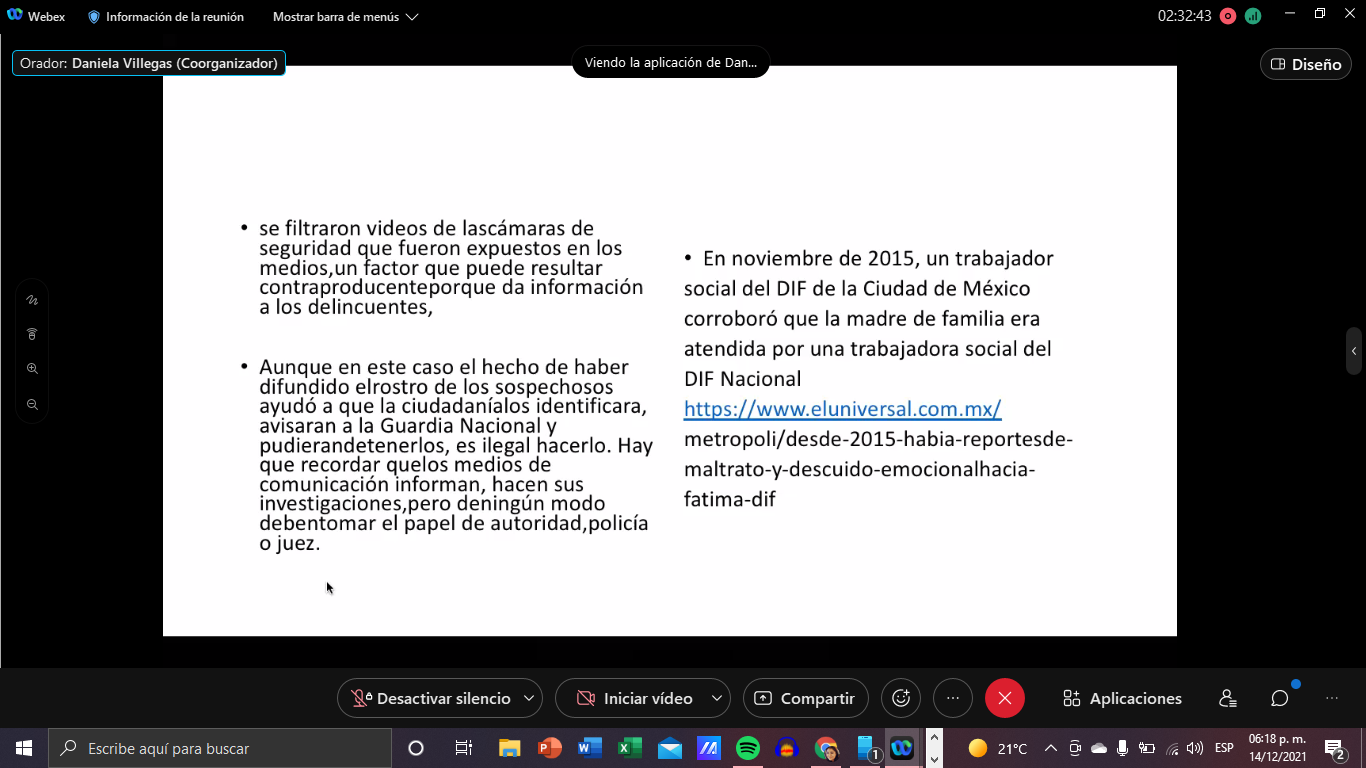Screen dimensions: 1366x768
Task: Click the Webex taskbar icon
Action: [x=902, y=748]
